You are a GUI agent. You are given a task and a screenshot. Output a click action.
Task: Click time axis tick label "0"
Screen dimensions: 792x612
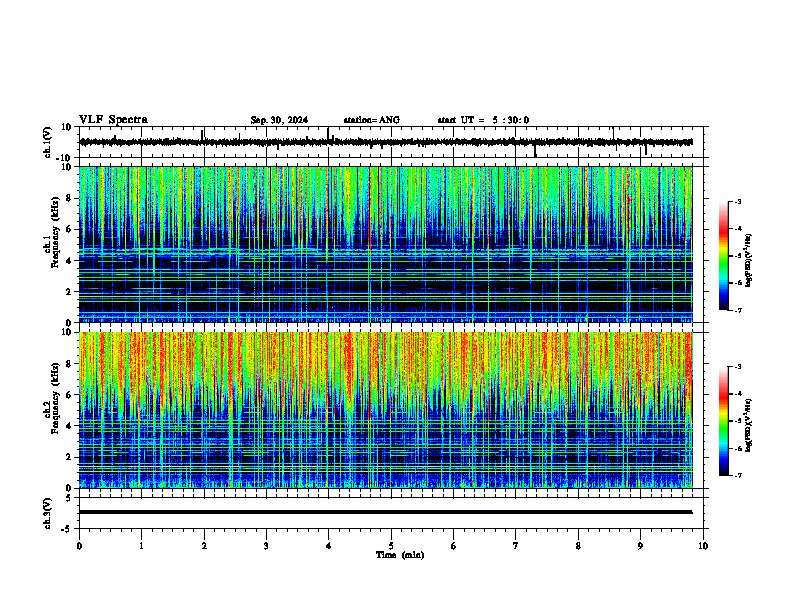(79, 546)
